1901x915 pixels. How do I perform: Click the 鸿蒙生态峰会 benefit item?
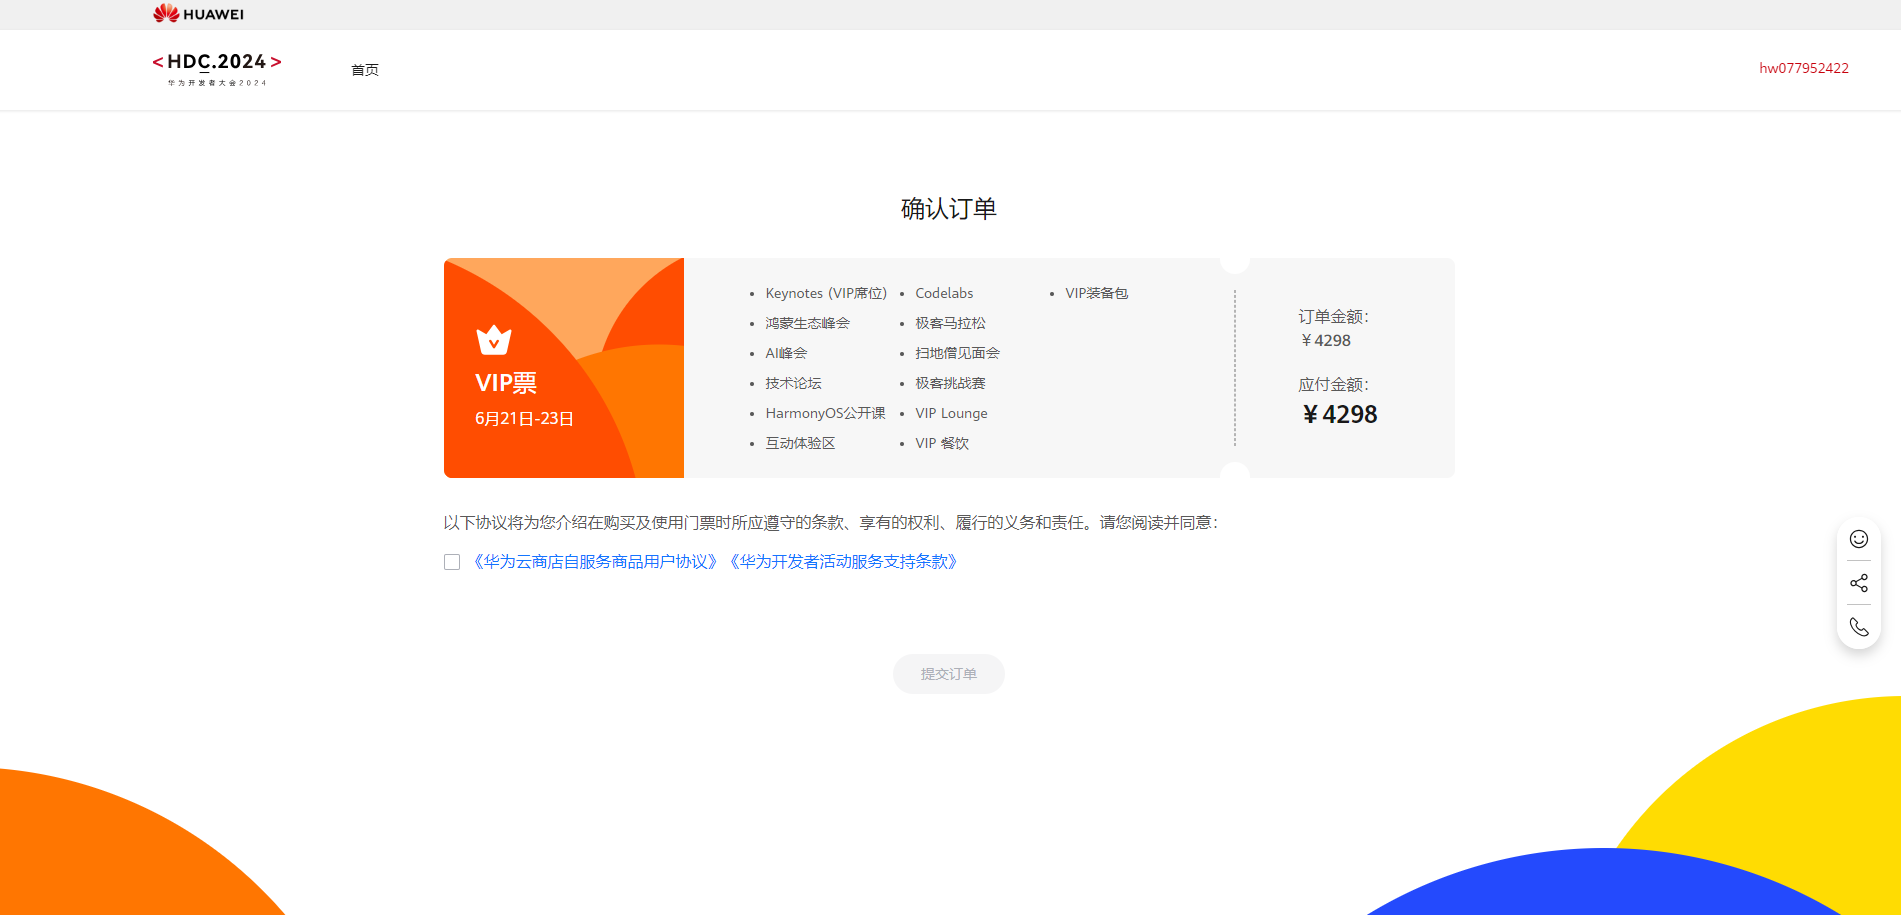click(x=808, y=323)
